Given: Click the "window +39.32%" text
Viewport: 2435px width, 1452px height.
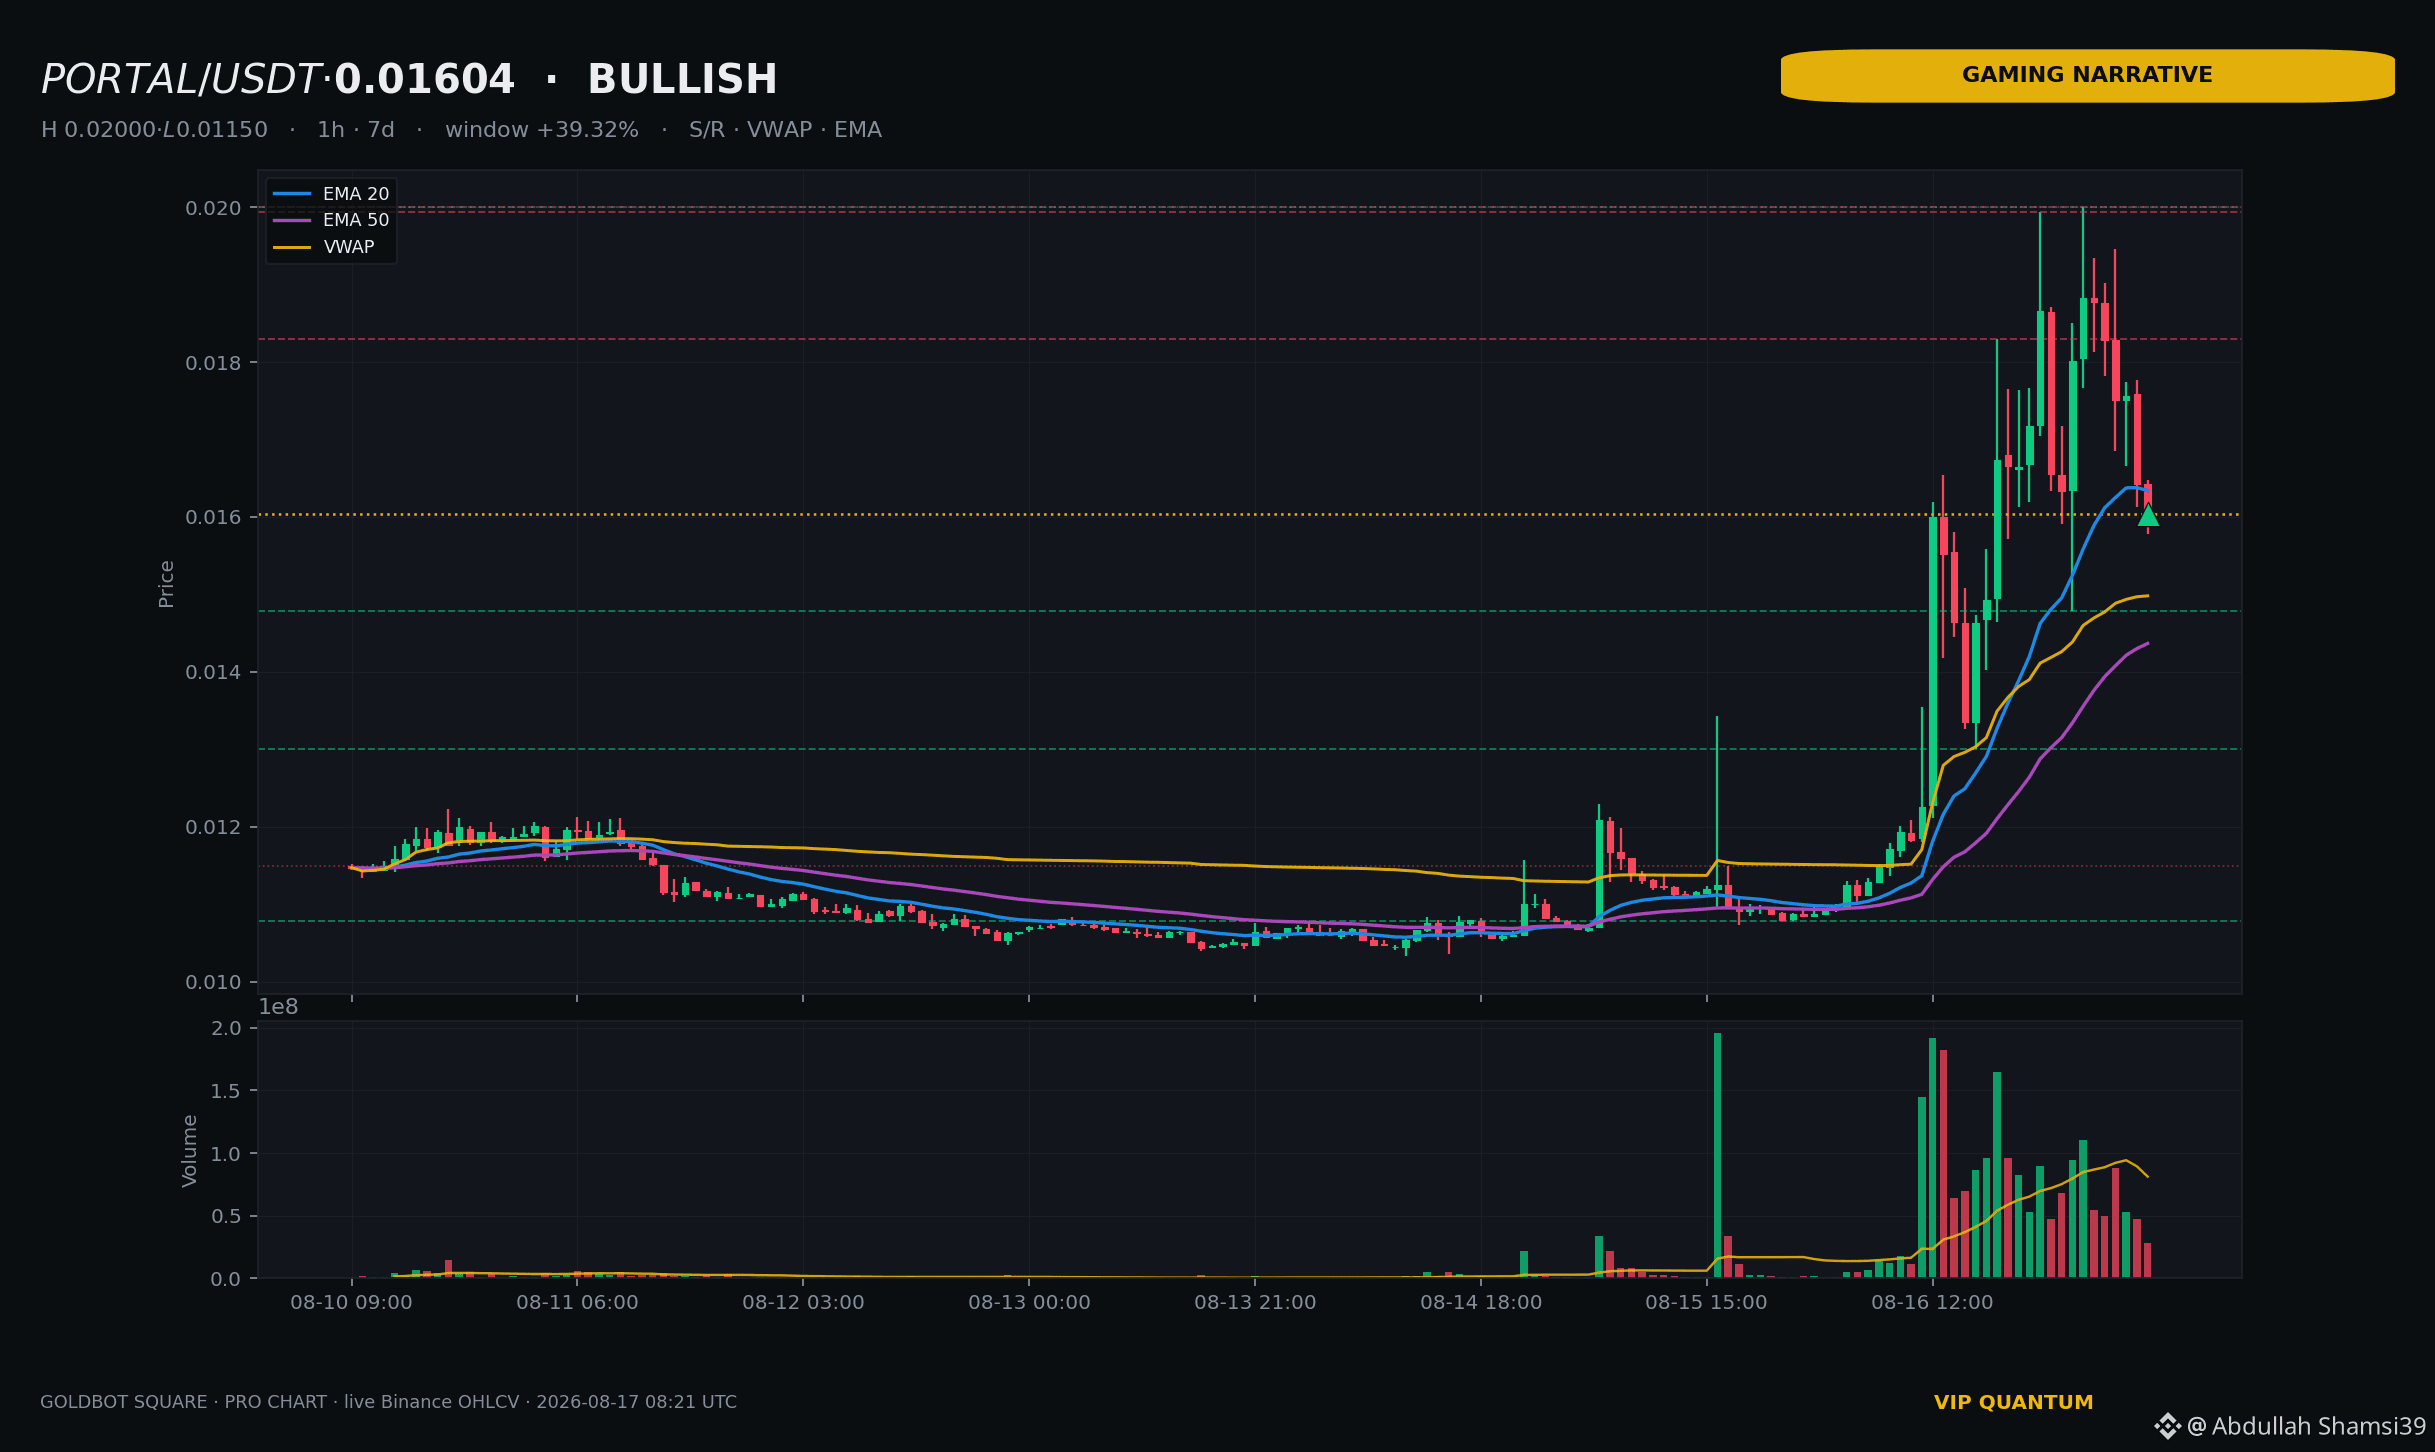Looking at the screenshot, I should pos(541,130).
